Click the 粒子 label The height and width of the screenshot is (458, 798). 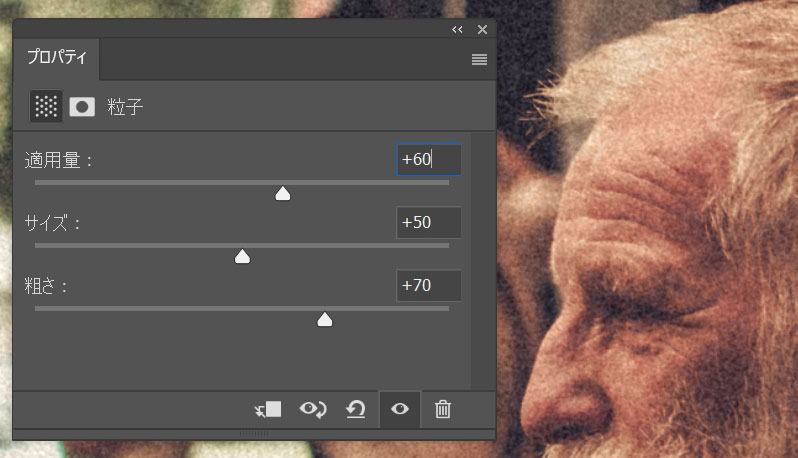(x=125, y=107)
